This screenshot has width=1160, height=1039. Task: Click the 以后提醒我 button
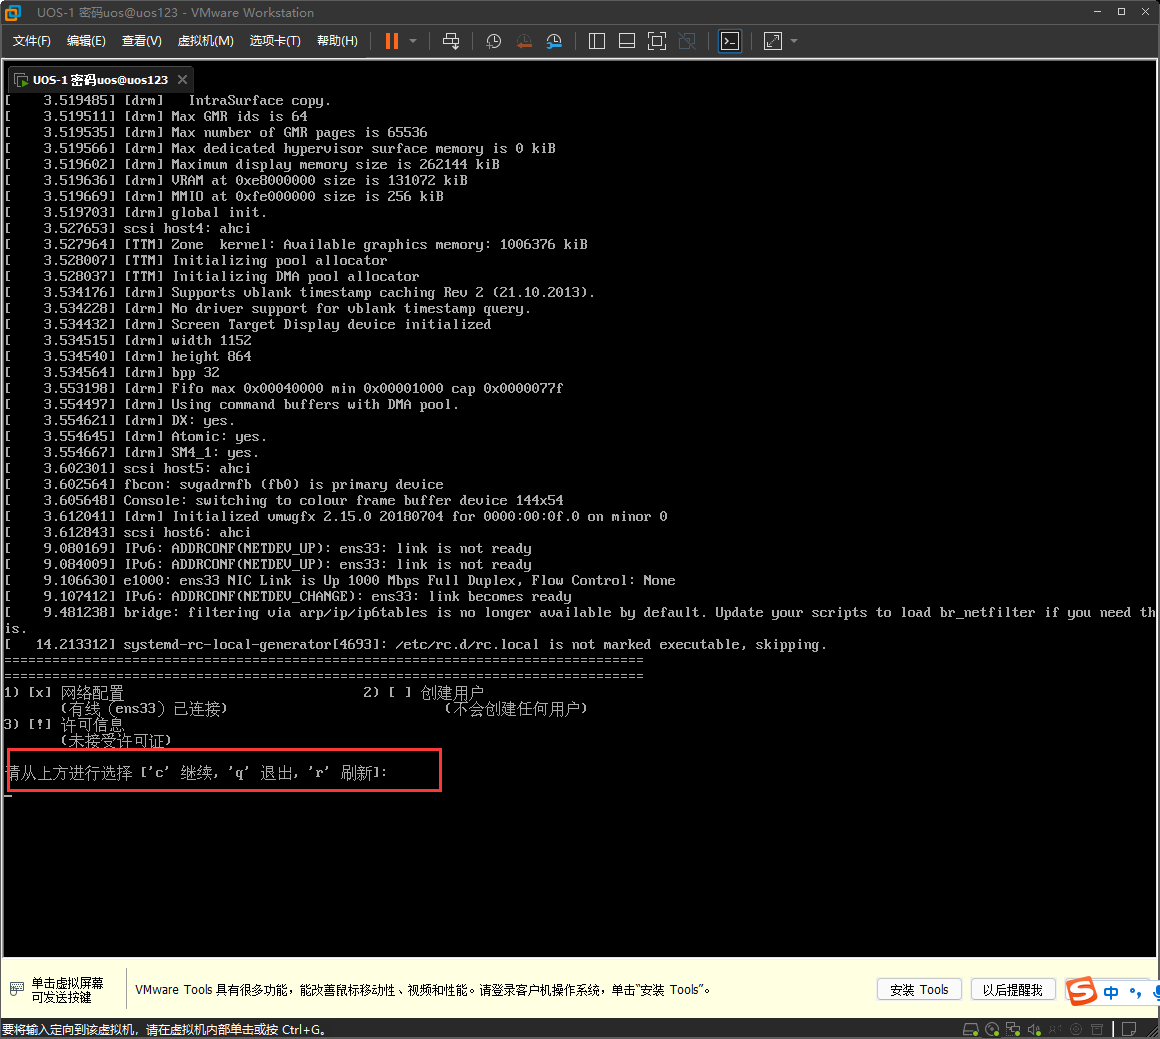(1013, 989)
